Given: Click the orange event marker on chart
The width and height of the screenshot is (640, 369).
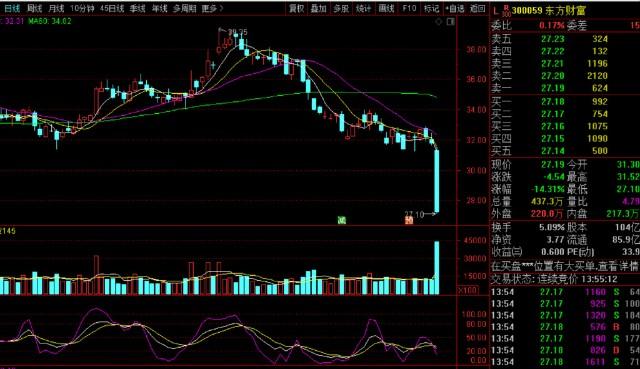Looking at the screenshot, I should coord(409,220).
